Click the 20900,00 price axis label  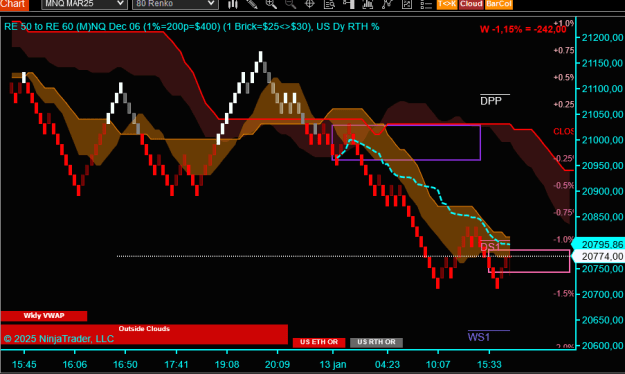click(602, 191)
